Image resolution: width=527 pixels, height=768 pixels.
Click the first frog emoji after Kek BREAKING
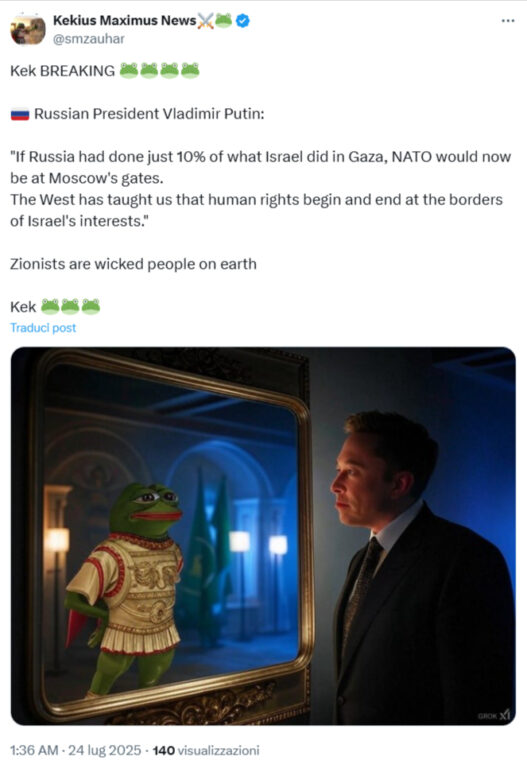click(x=129, y=71)
